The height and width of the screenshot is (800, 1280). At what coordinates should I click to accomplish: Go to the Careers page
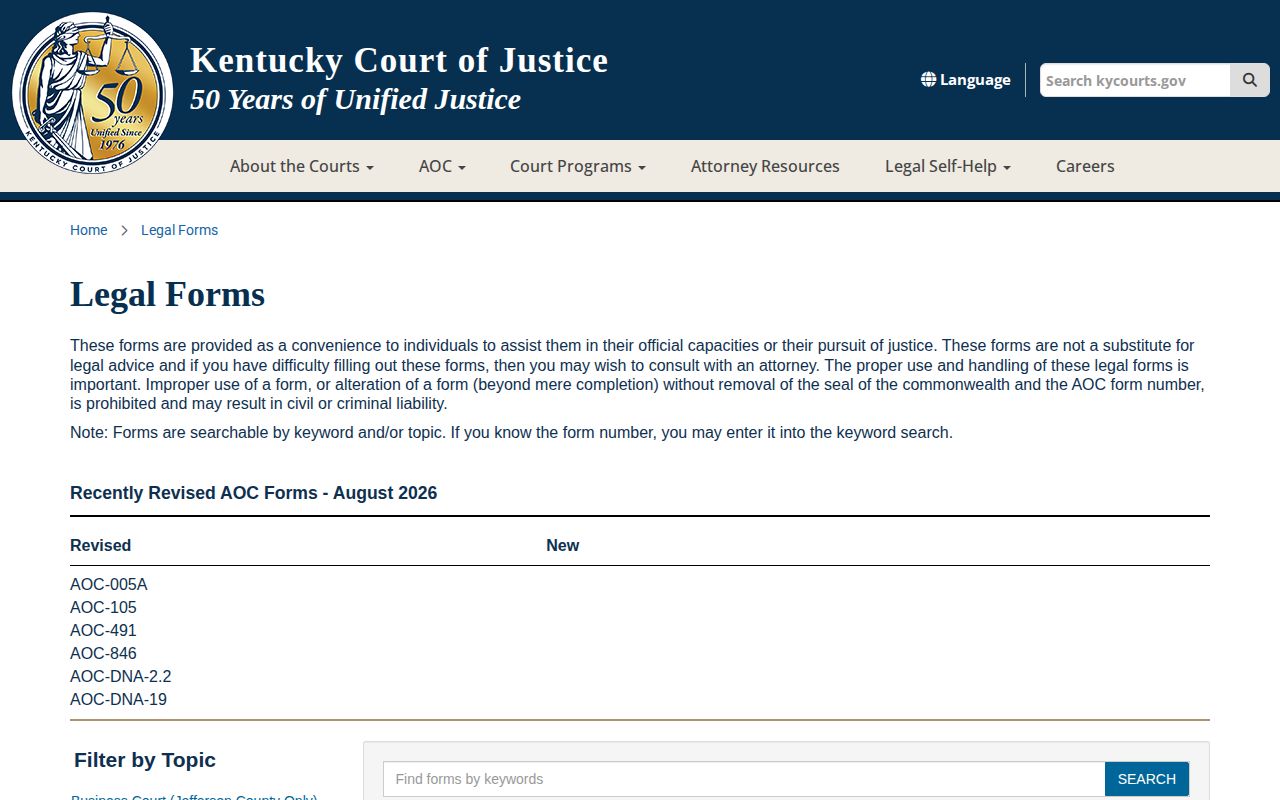1085,166
